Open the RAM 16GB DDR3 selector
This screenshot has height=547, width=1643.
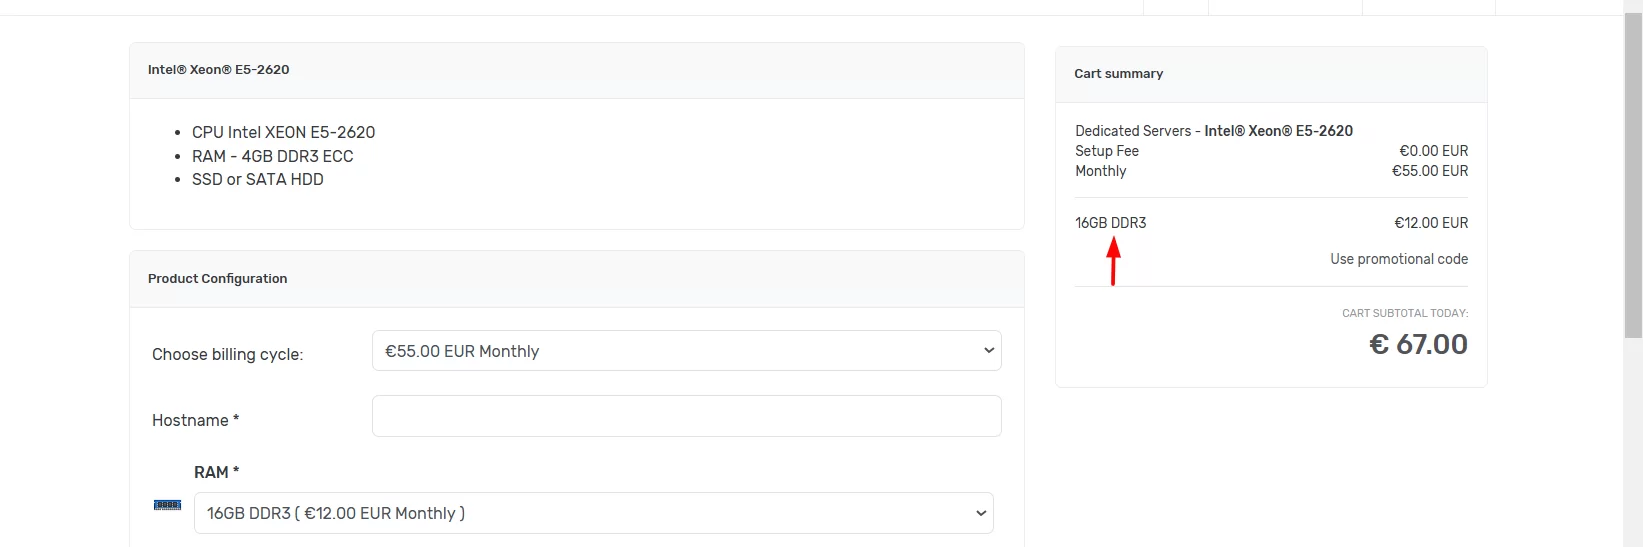click(593, 513)
